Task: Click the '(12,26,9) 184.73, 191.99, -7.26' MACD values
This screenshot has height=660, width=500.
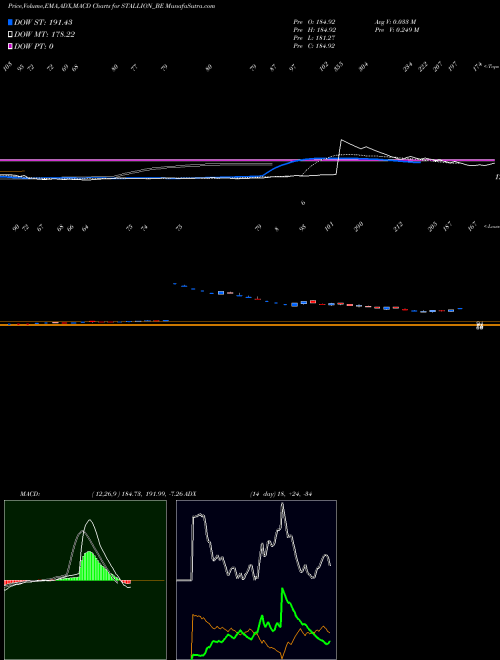Action: 140,494
